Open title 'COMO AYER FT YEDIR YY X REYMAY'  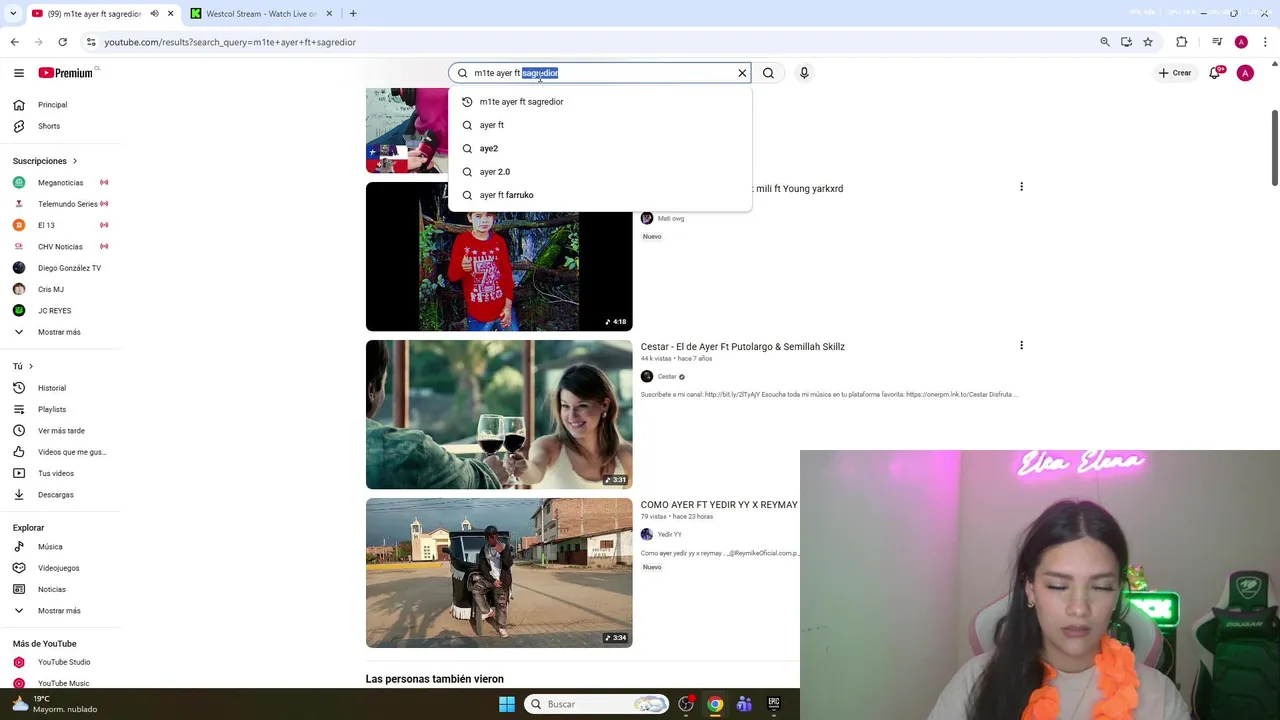(719, 505)
